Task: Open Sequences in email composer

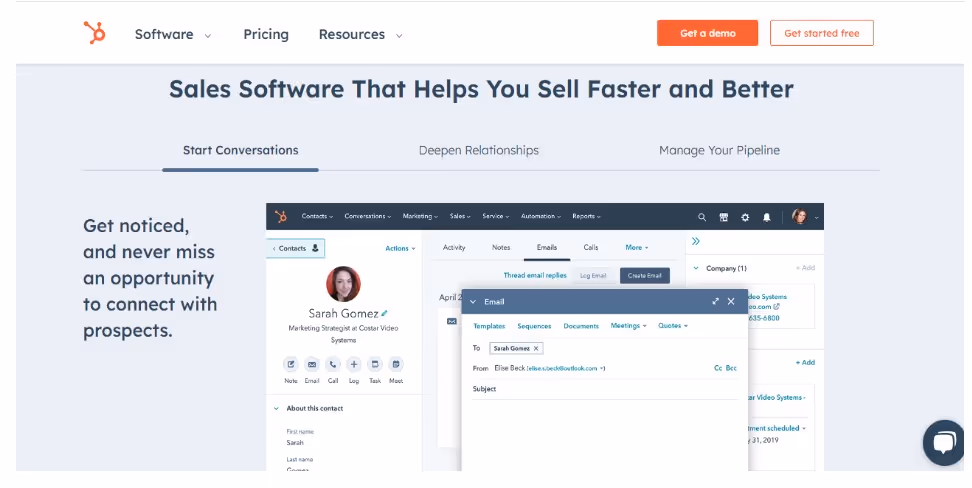Action: point(534,326)
